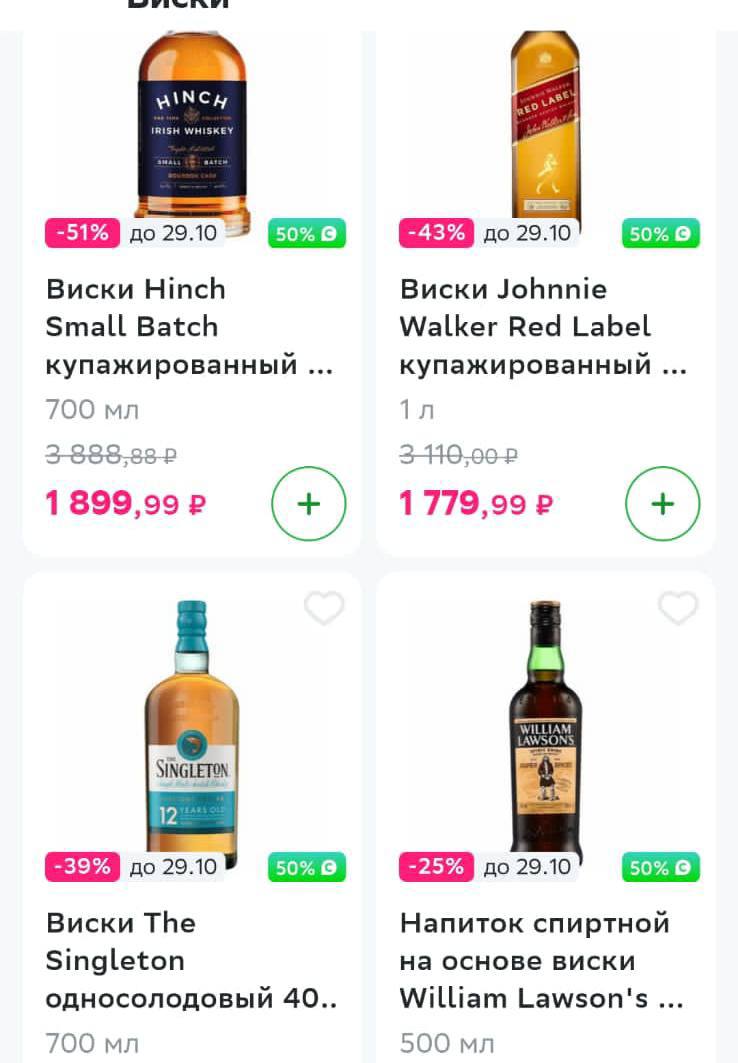Open The Singleton 12 bottle image

coord(192,732)
